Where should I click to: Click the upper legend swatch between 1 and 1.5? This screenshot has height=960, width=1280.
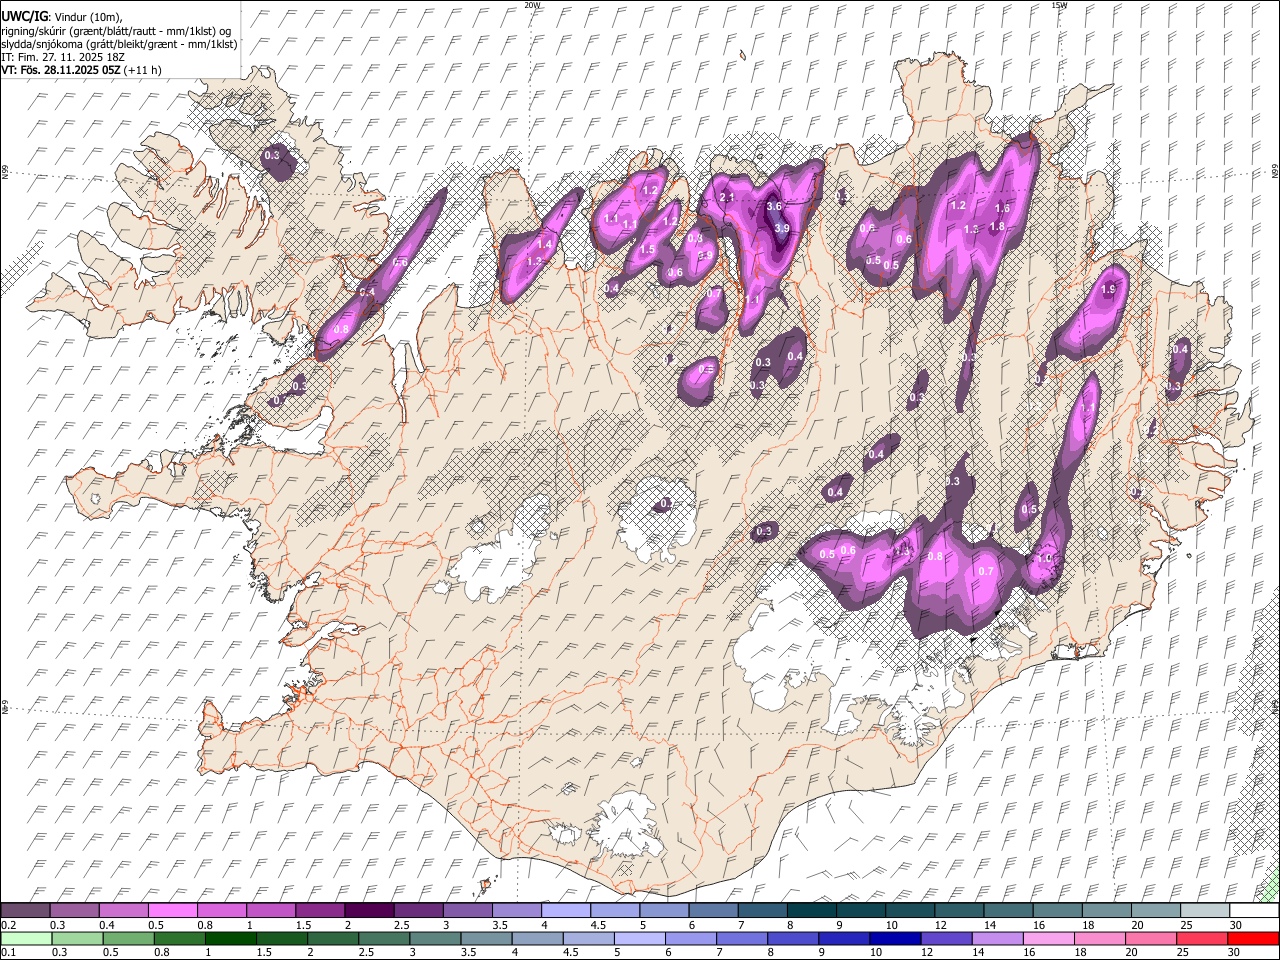point(270,911)
